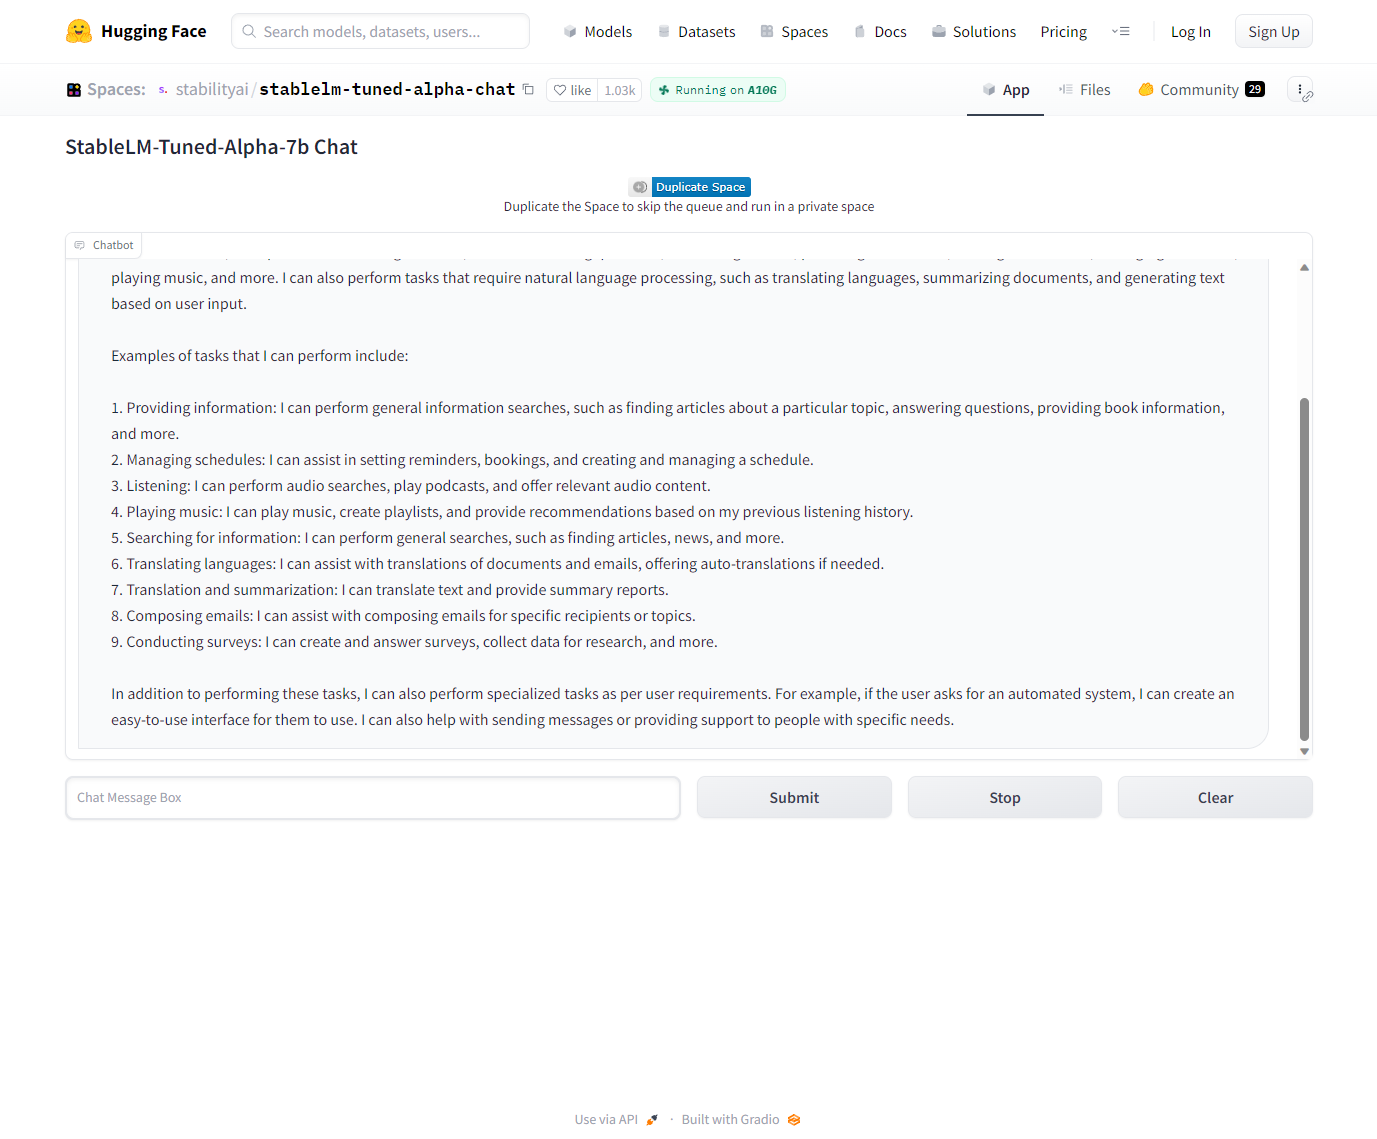Copy space name with the copy icon

click(528, 89)
